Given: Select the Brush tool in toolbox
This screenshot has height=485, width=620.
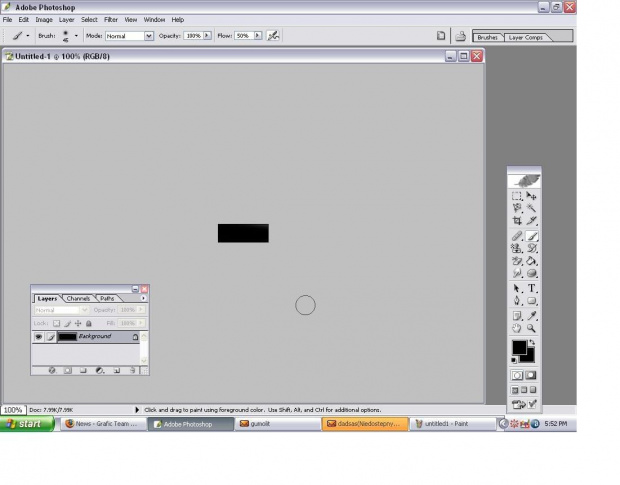Looking at the screenshot, I should [532, 236].
